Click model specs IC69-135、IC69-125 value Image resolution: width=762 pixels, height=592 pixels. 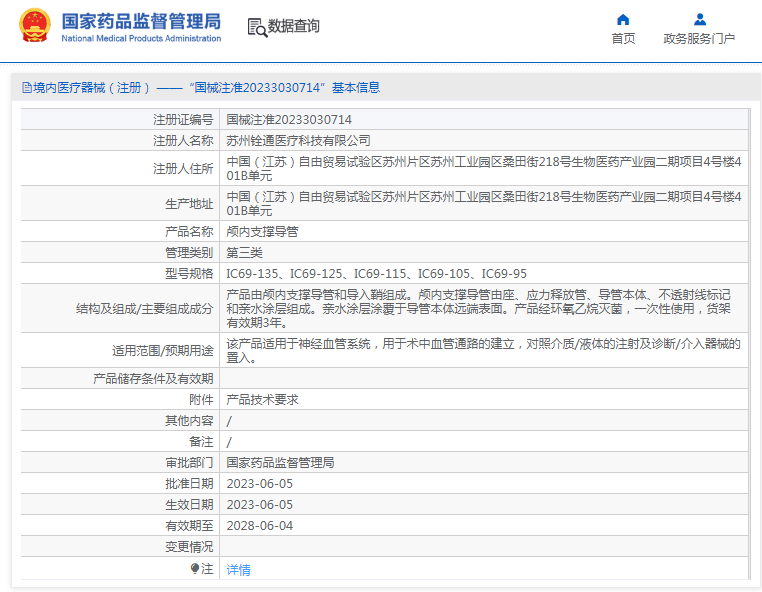coord(377,274)
